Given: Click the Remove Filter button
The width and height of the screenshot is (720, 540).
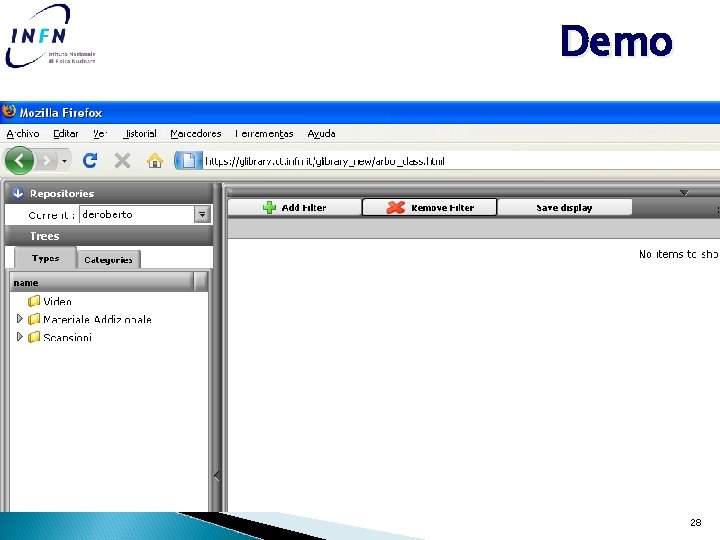Looking at the screenshot, I should pyautogui.click(x=429, y=208).
